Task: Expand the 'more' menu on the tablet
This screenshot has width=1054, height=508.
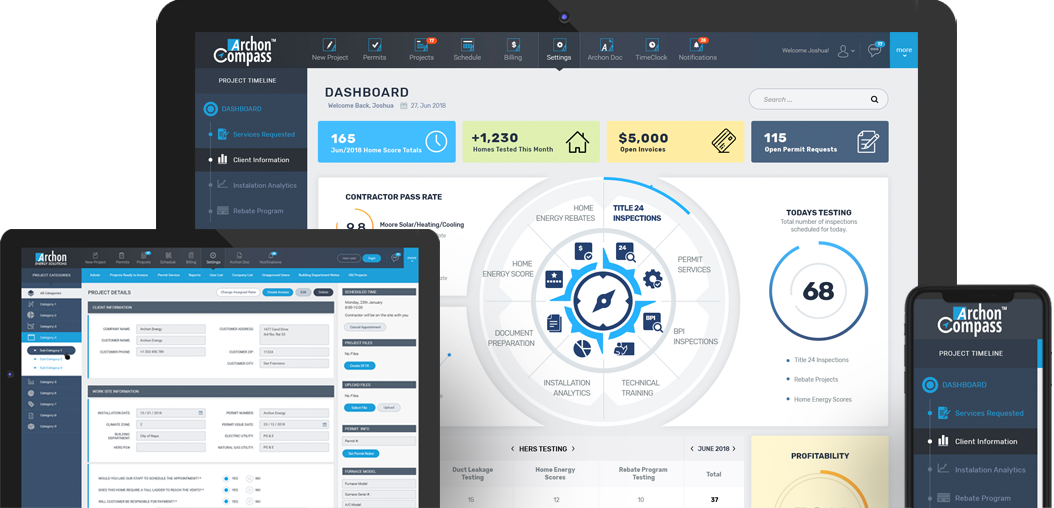Action: pos(411,258)
